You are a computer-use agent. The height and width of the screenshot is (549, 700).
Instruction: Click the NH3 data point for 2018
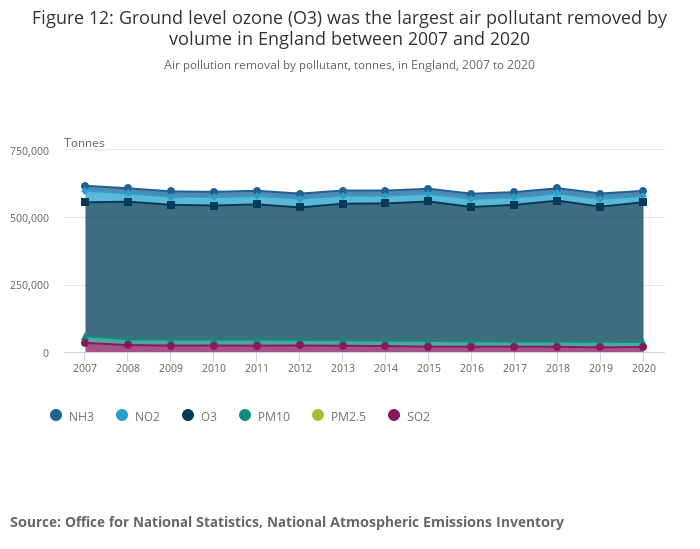pyautogui.click(x=557, y=188)
